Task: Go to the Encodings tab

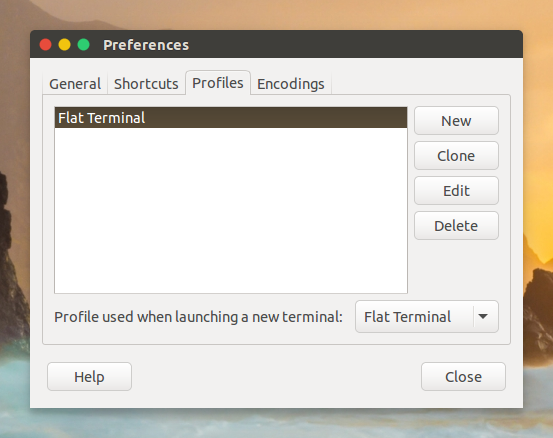Action: click(291, 84)
